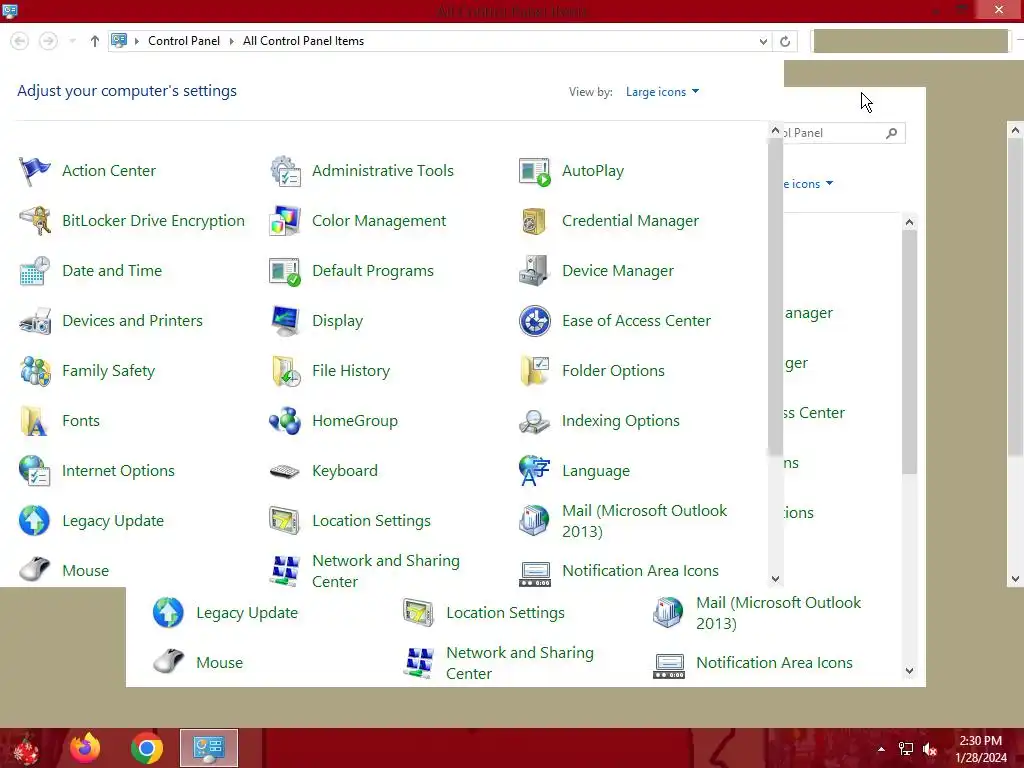Viewport: 1024px width, 768px height.
Task: Open the Language globe icon
Action: coord(535,471)
